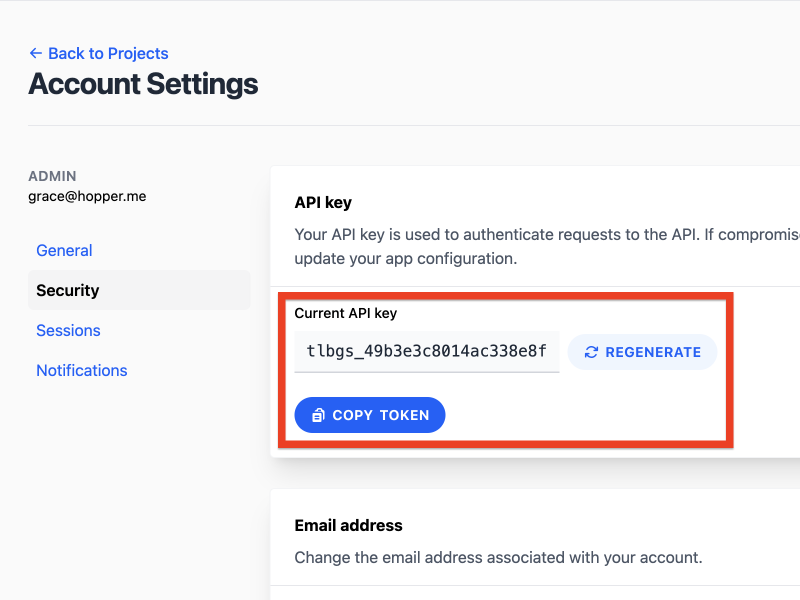Viewport: 800px width, 600px height.
Task: Click the 'Your API key is used' description
Action: point(547,246)
